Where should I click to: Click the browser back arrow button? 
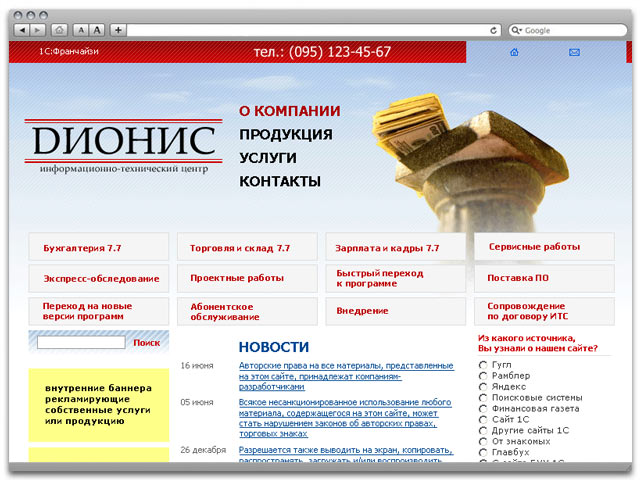tap(22, 30)
